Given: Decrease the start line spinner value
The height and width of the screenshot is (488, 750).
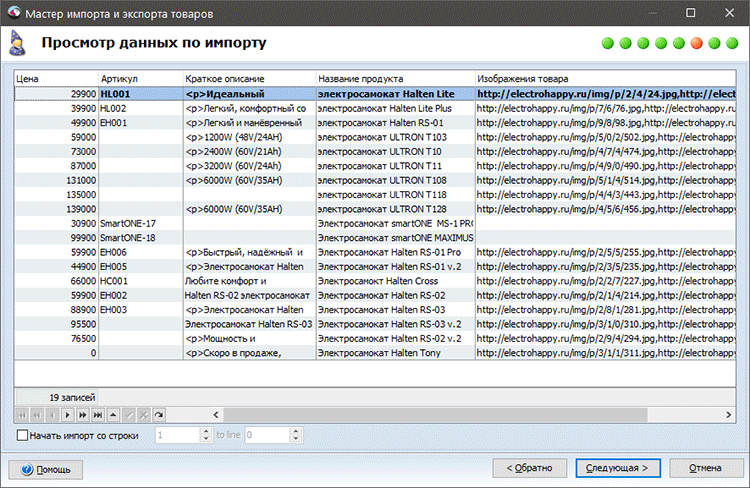Looking at the screenshot, I should coord(206,439).
